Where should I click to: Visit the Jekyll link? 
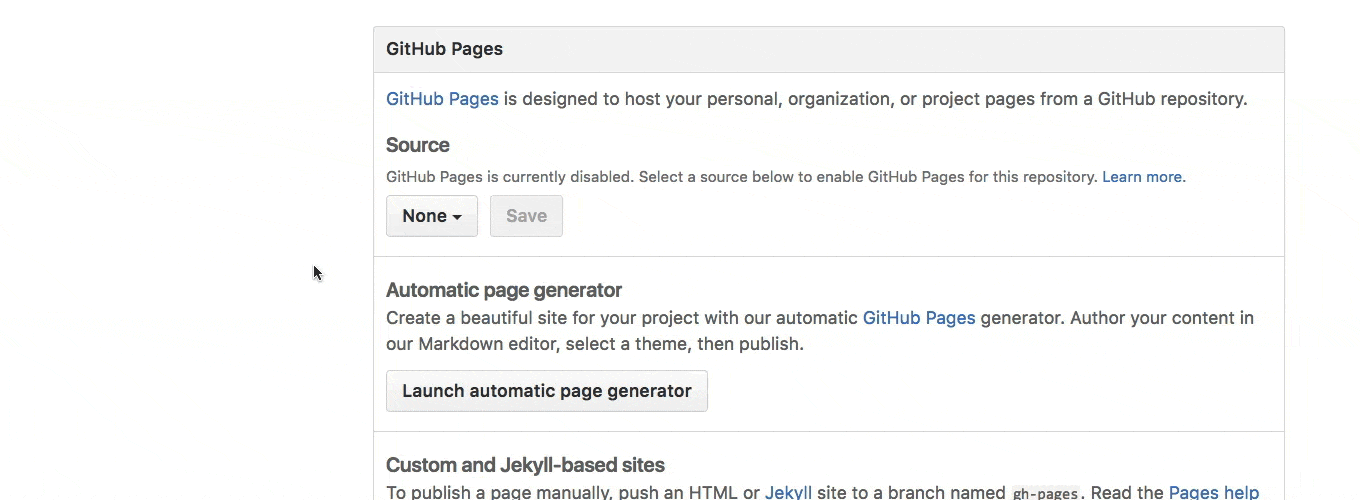788,492
